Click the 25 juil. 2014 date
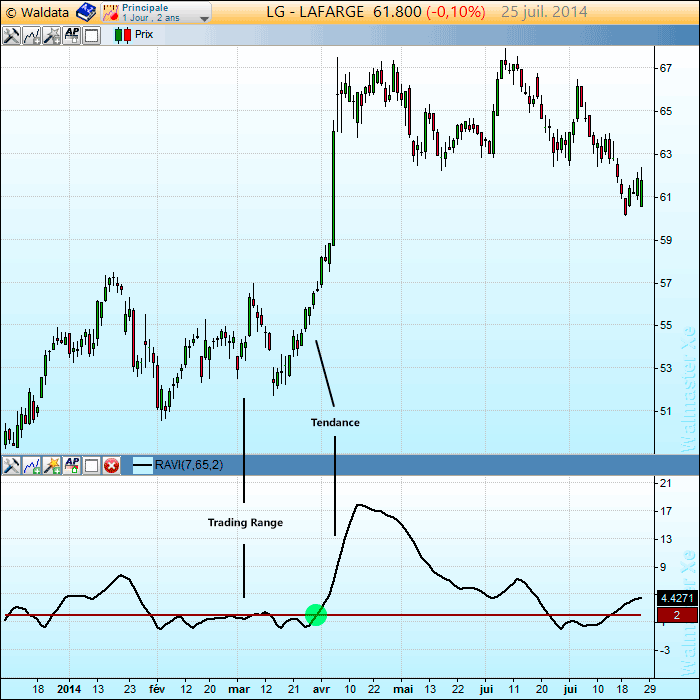 (x=544, y=12)
